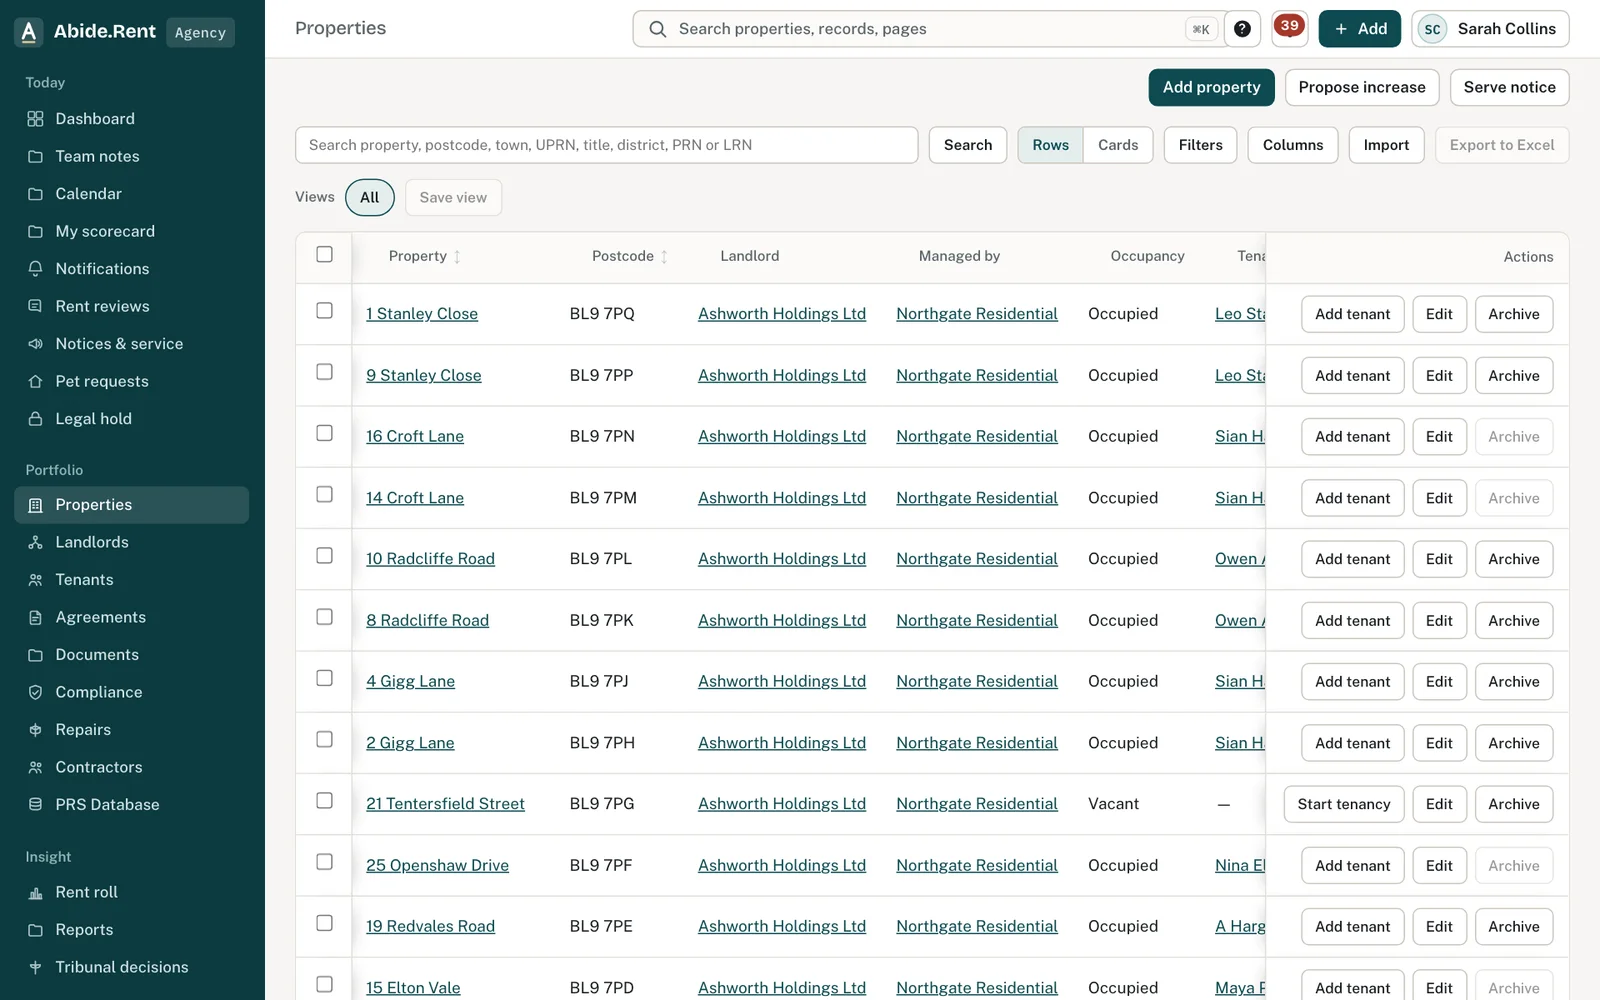Screen dimensions: 1600x1000
Task: Open the Columns chooser
Action: click(1292, 145)
